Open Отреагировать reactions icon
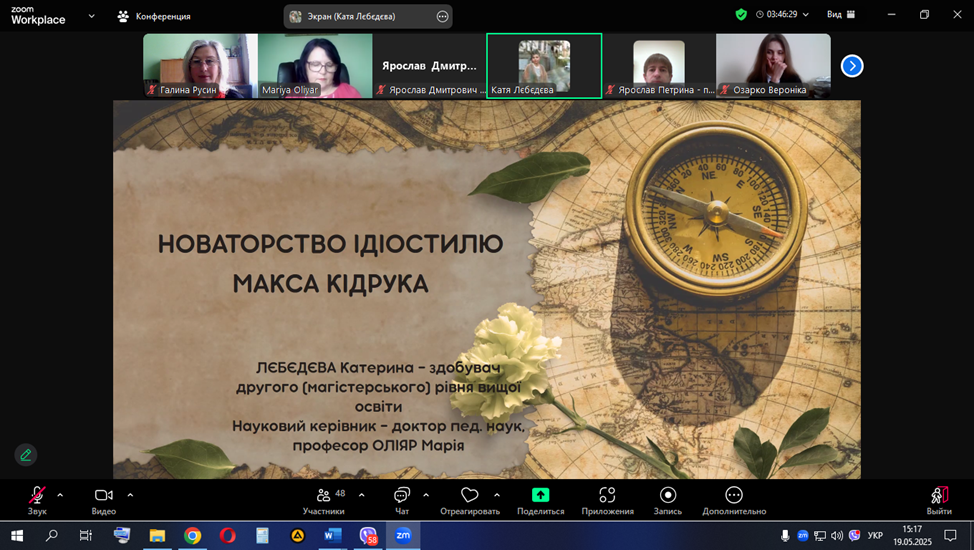Image resolution: width=974 pixels, height=550 pixels. (469, 496)
